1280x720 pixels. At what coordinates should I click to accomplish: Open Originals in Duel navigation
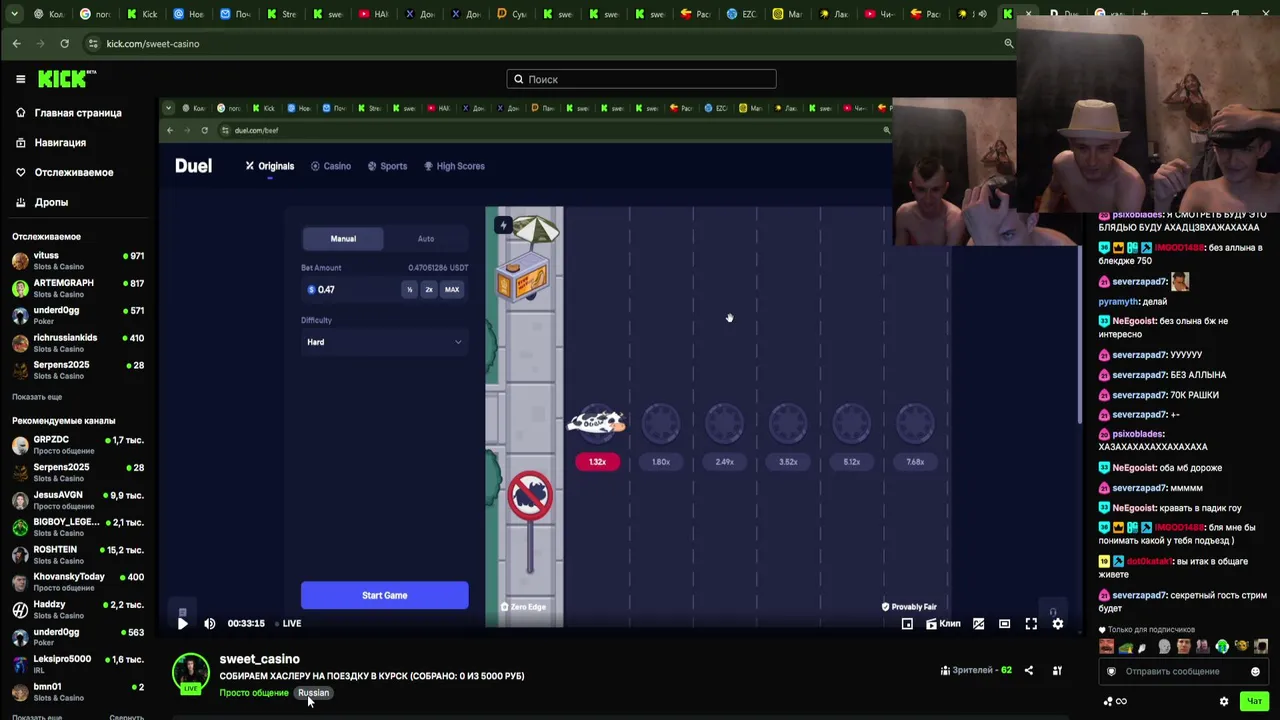[x=270, y=166]
